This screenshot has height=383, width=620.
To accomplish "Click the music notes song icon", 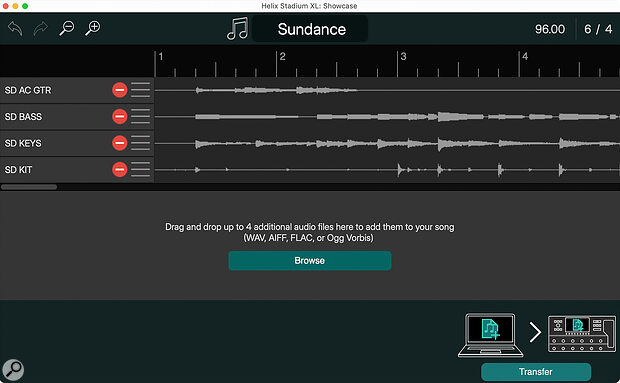I will point(237,28).
